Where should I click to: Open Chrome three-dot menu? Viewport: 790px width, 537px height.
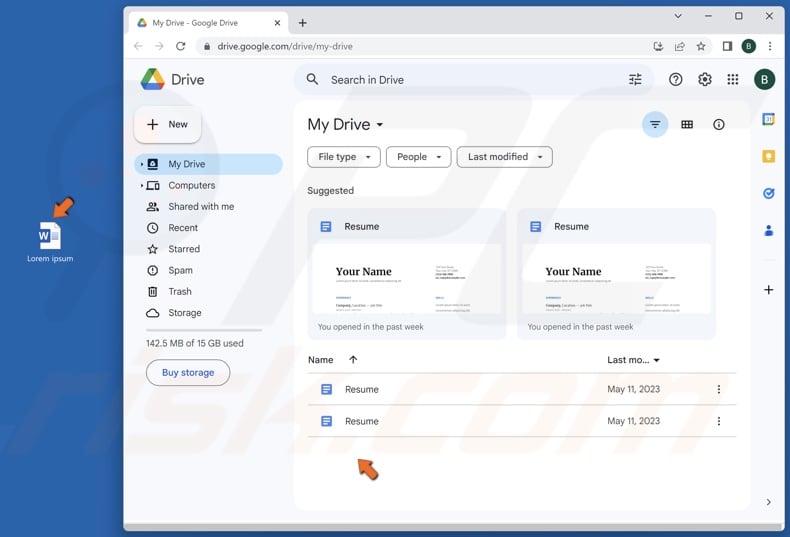(769, 46)
